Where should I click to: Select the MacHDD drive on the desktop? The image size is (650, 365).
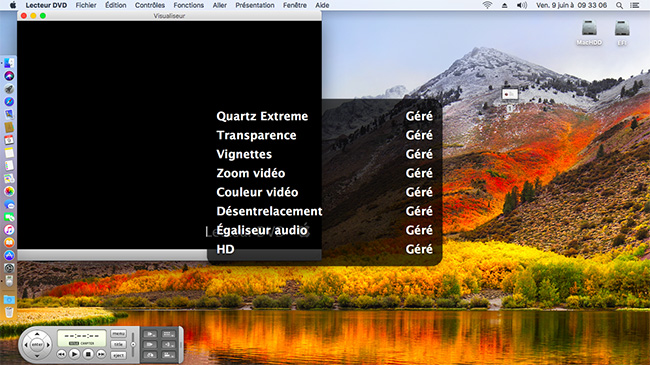point(589,33)
